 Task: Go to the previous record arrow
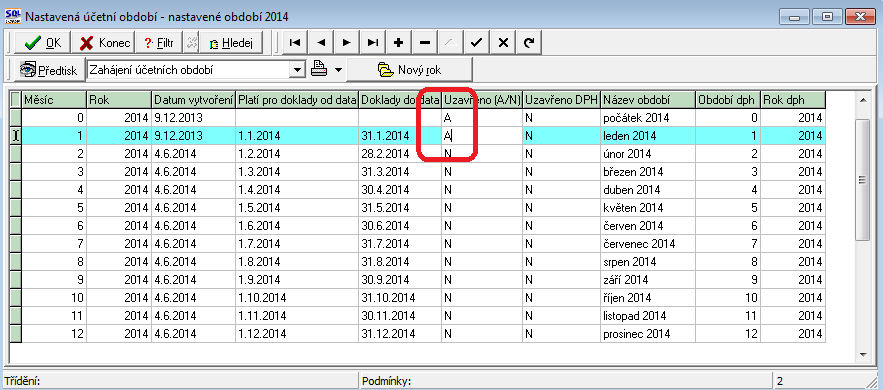[x=320, y=43]
